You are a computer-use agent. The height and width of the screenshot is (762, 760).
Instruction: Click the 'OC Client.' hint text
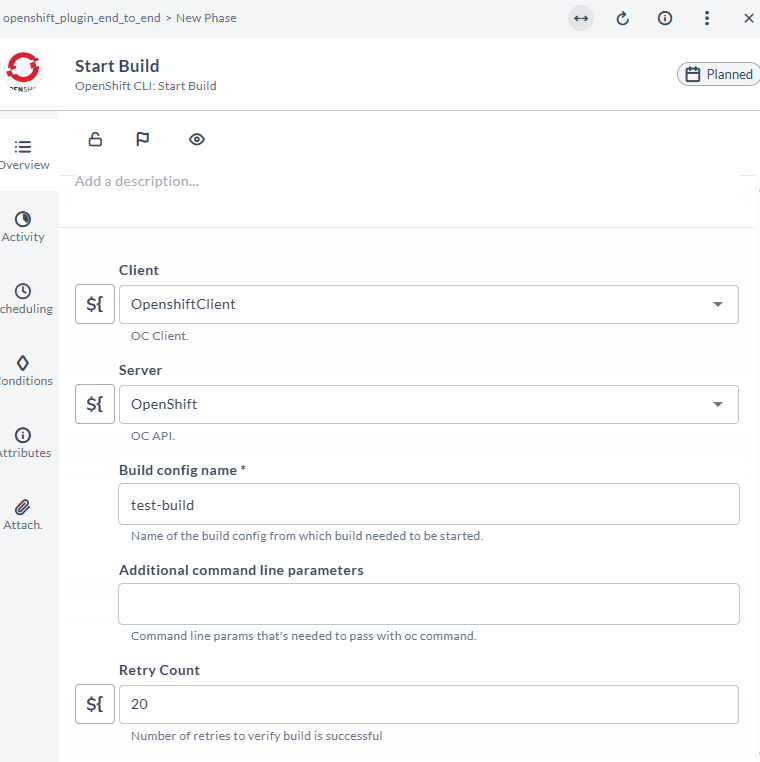[x=159, y=336]
